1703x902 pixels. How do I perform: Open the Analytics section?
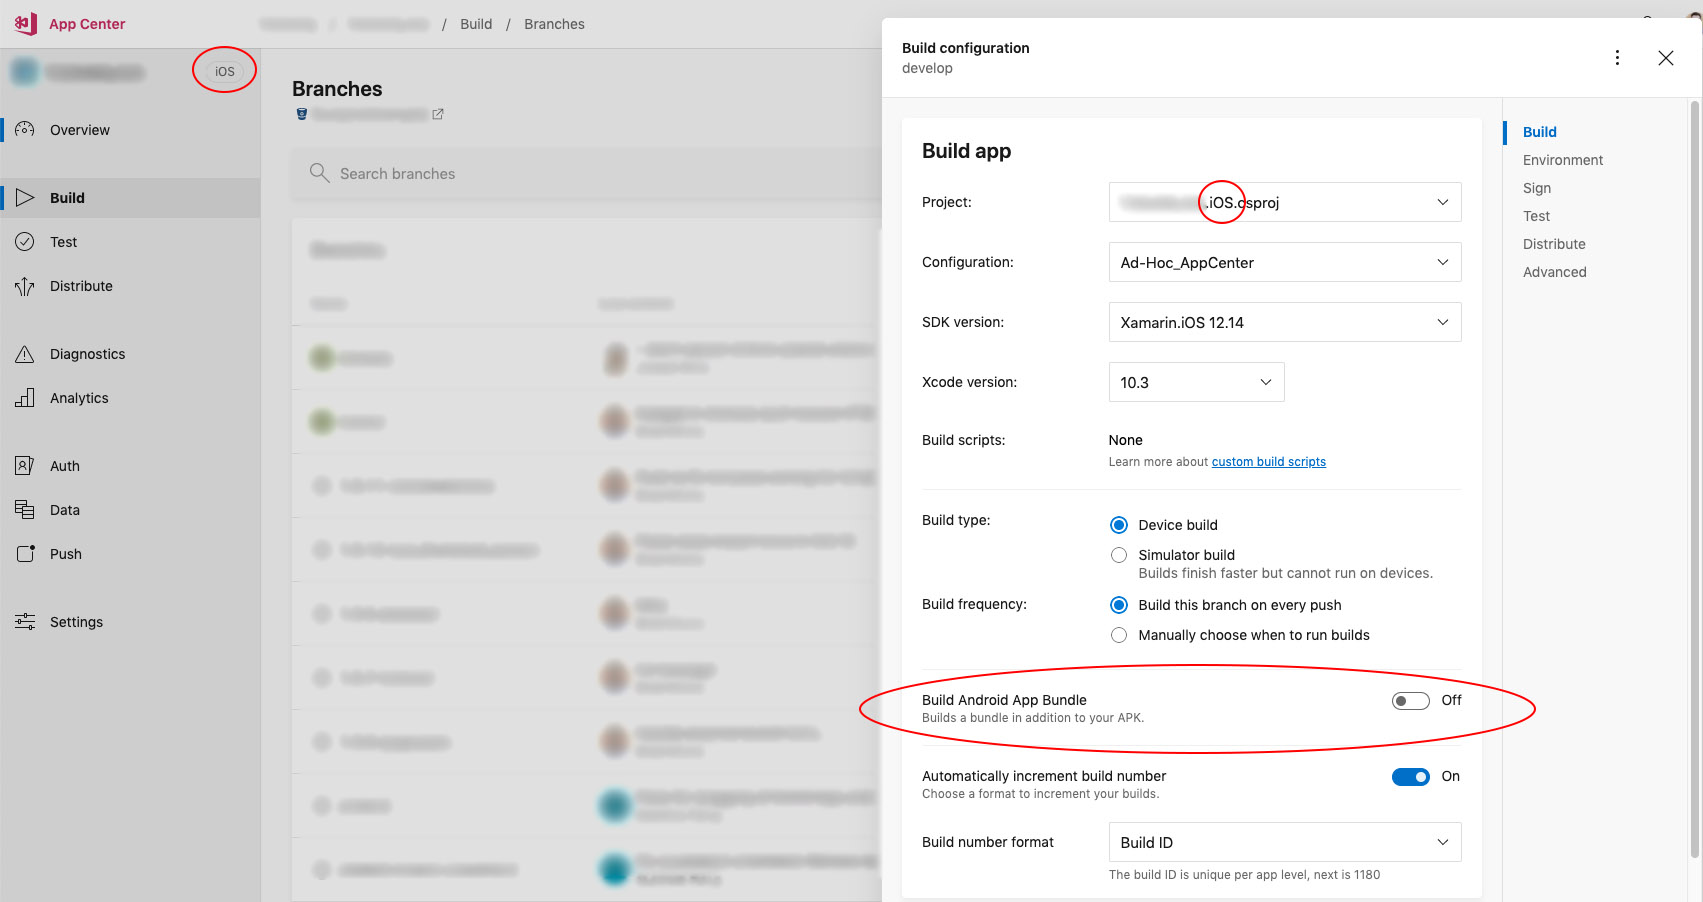coord(79,397)
